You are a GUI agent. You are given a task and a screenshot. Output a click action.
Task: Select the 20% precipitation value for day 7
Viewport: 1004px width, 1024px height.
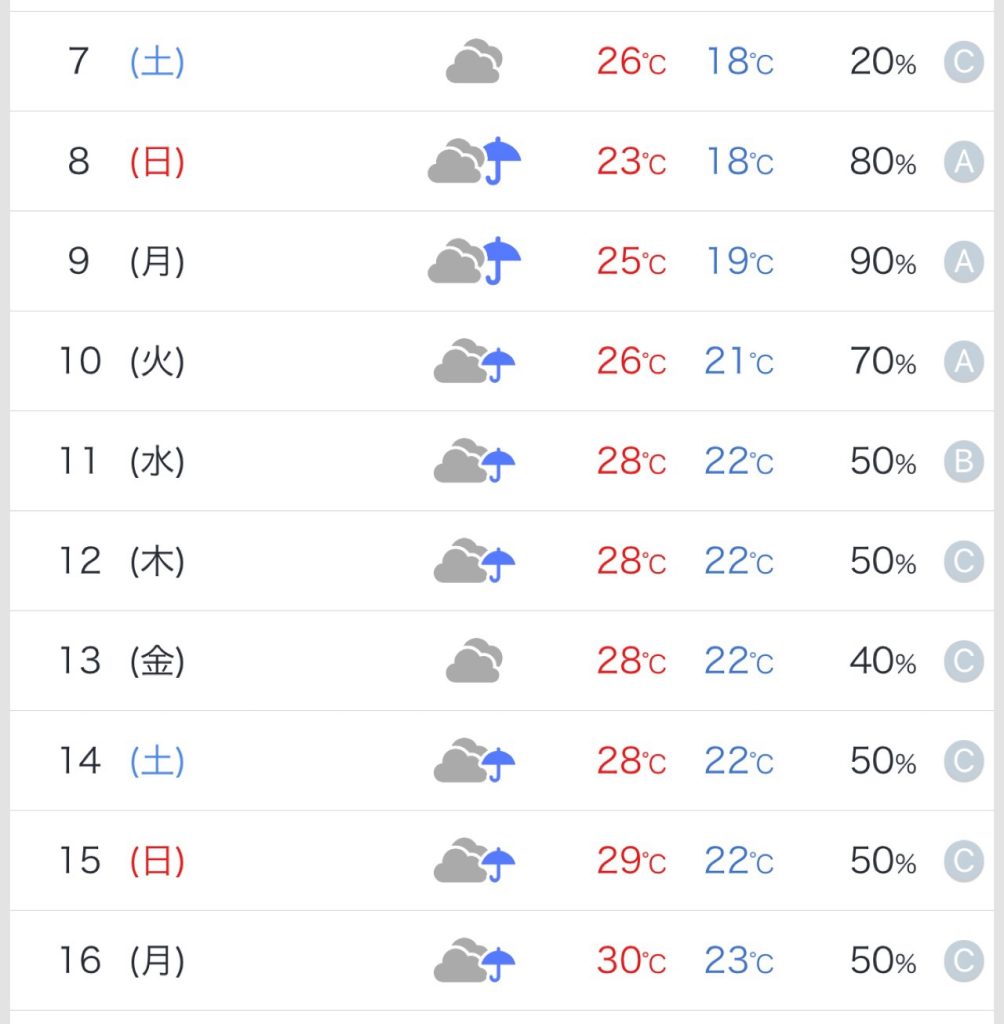[883, 62]
